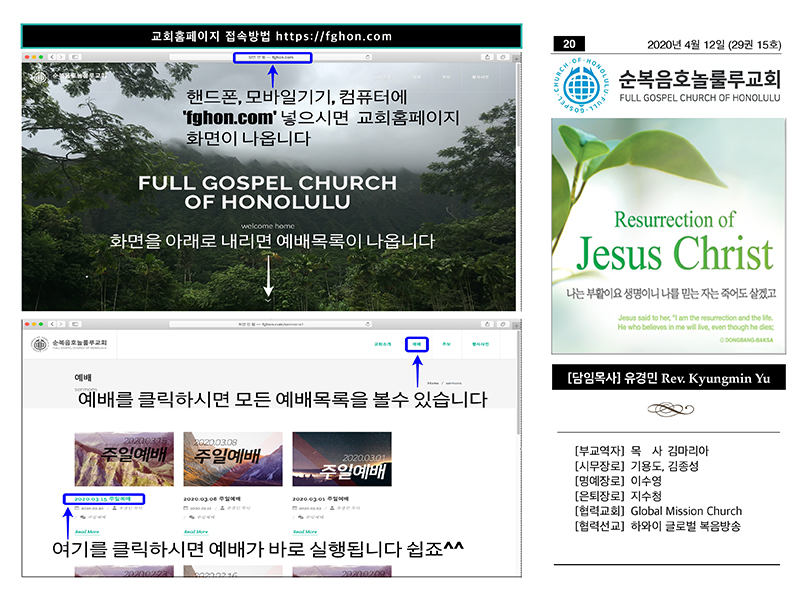The height and width of the screenshot is (612, 792).
Task: Open the share icon in the lower browser window
Action: [x=487, y=324]
